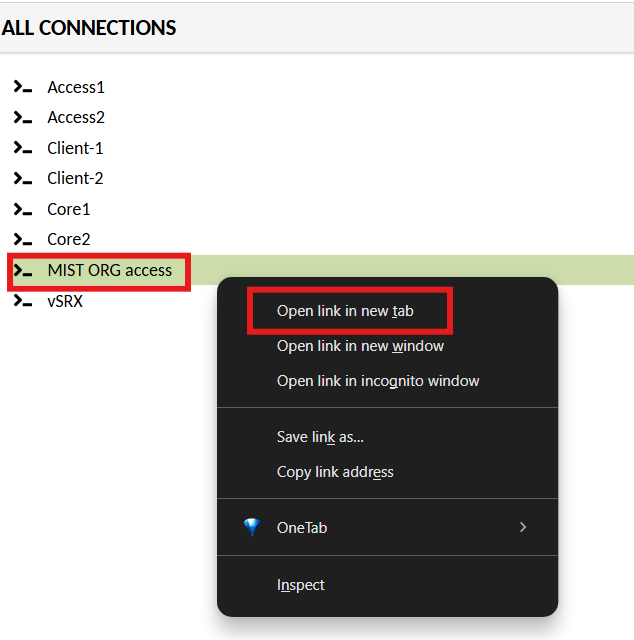Expand the OneTab submenu arrow
The image size is (634, 640).
click(522, 527)
